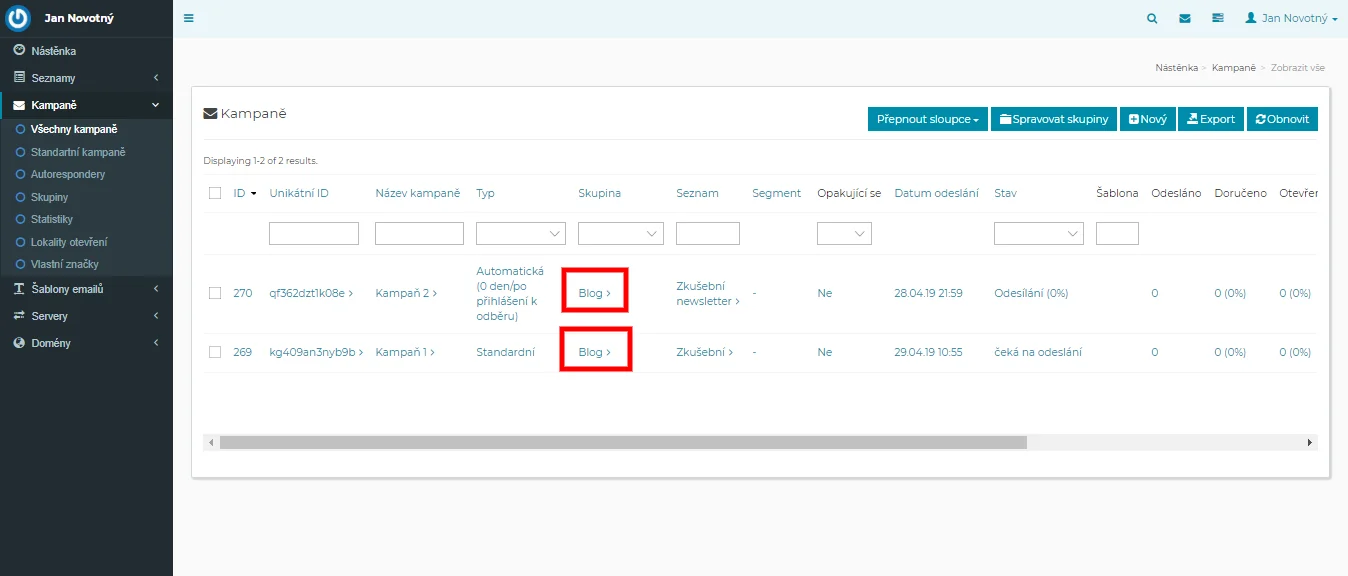1348x576 pixels.
Task: Click the hamburger menu icon in top bar
Action: click(x=189, y=18)
